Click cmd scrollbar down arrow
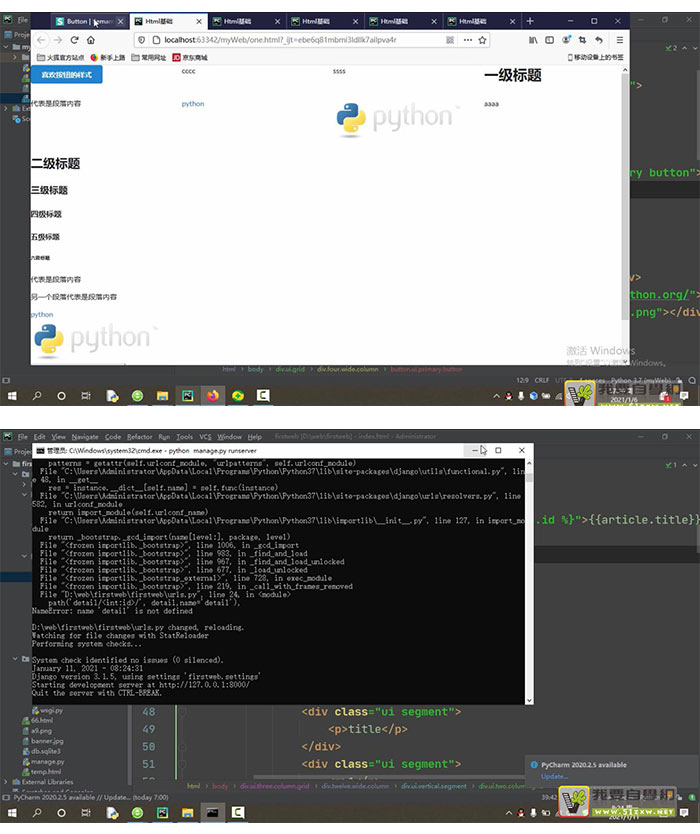 coord(529,700)
